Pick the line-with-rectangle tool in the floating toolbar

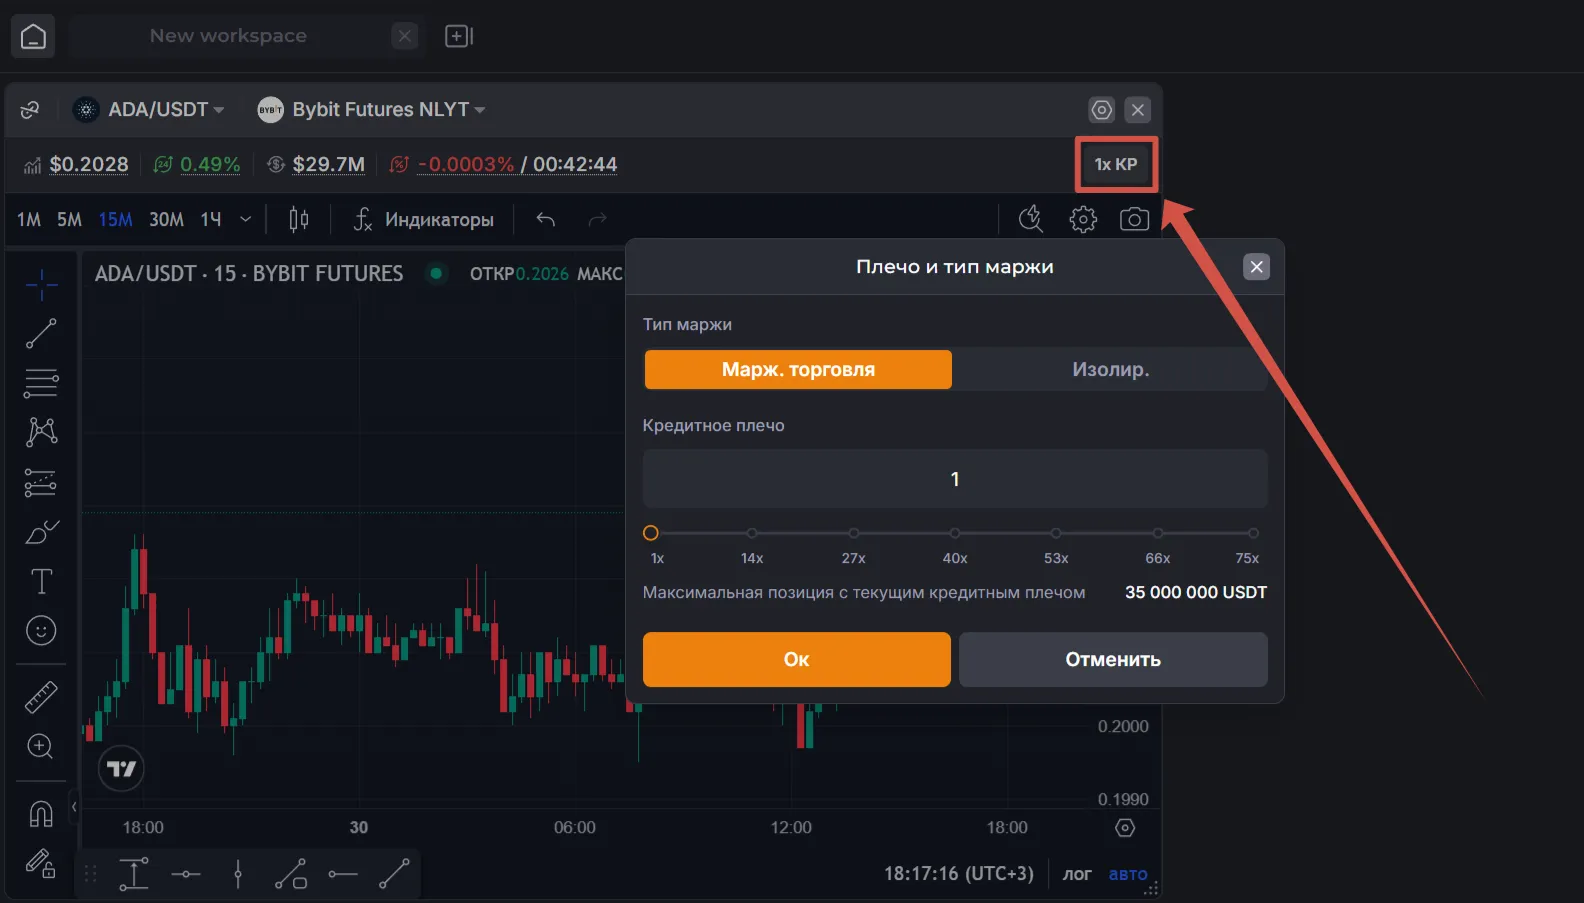(x=290, y=874)
